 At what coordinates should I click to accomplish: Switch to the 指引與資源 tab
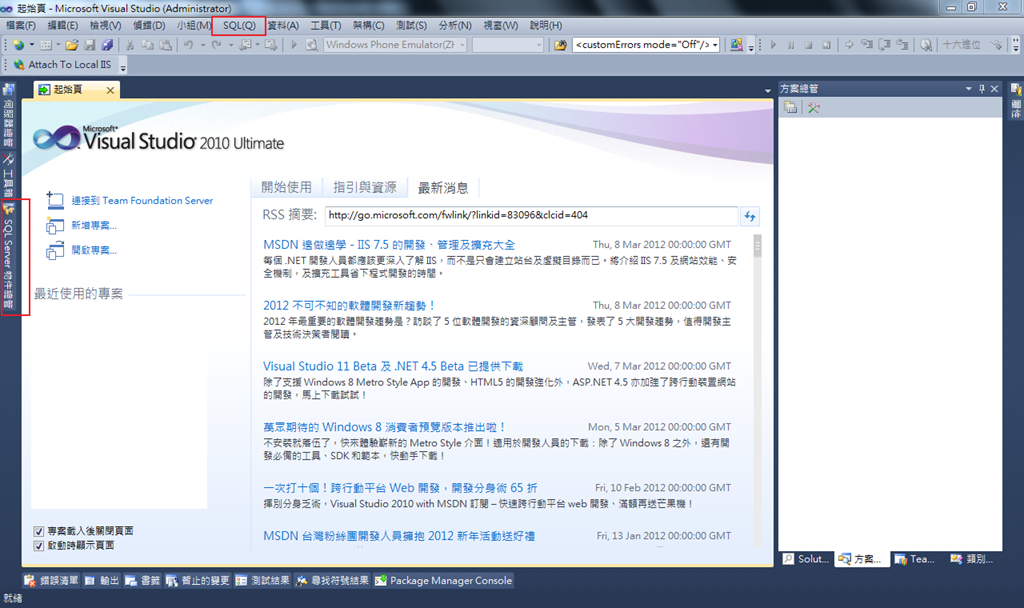(364, 187)
